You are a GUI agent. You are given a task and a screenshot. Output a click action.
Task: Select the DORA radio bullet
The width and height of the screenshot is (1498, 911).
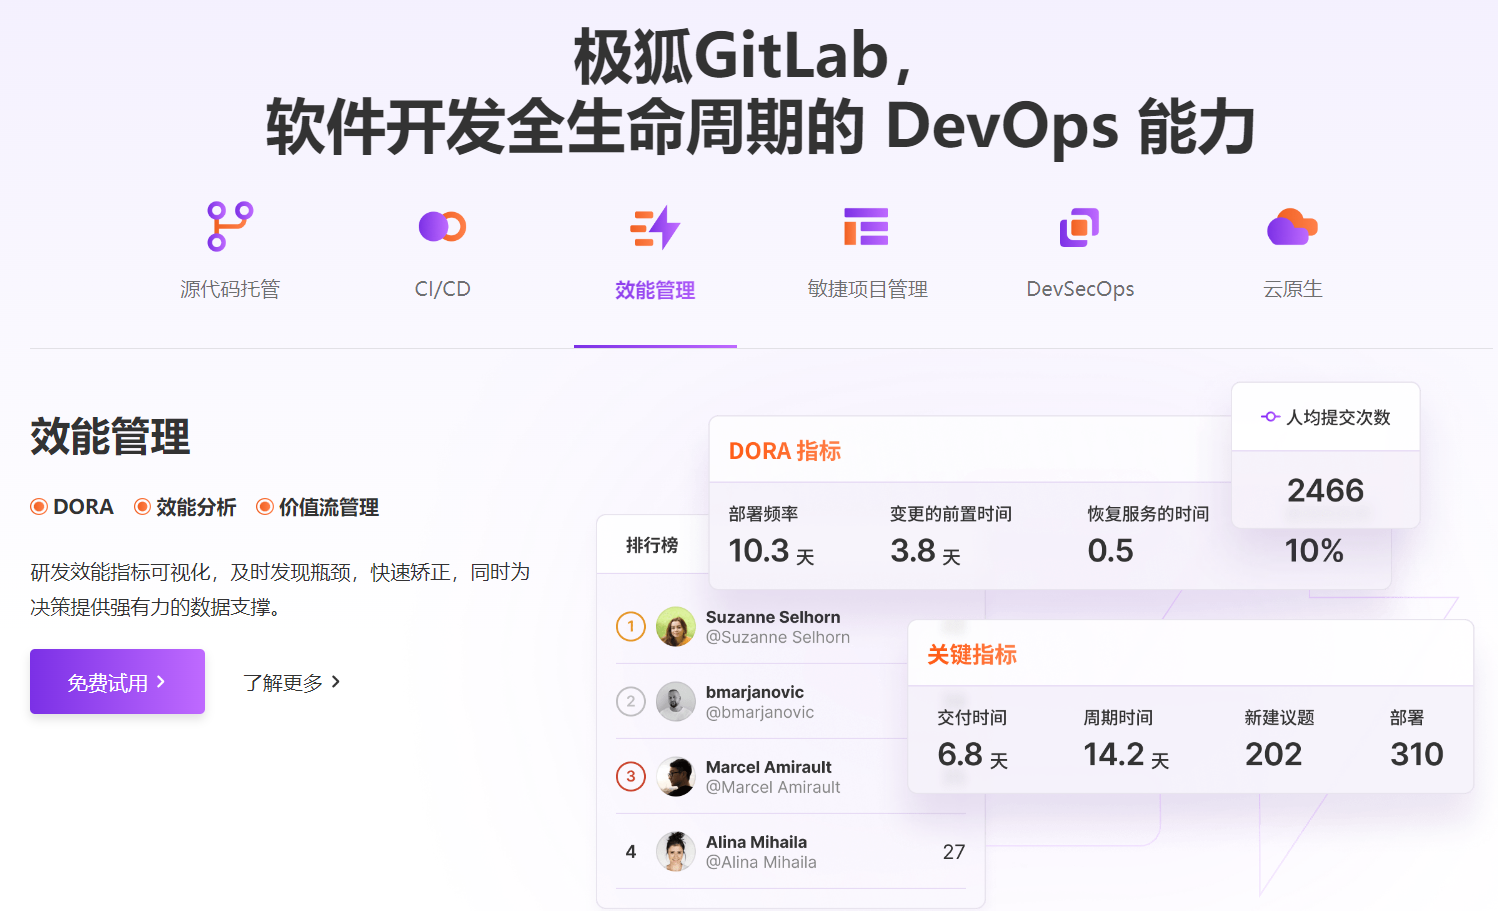(x=39, y=507)
